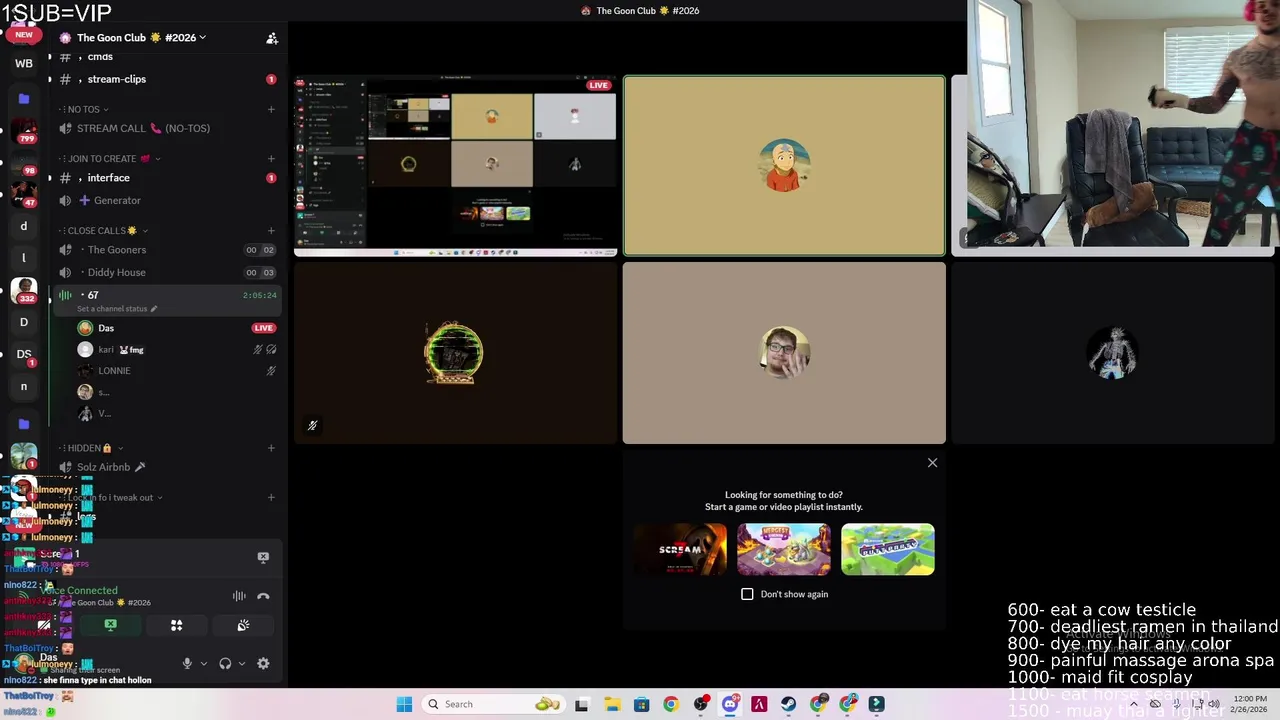The image size is (1280, 720).
Task: Open the cmds text channel
Action: 100,57
